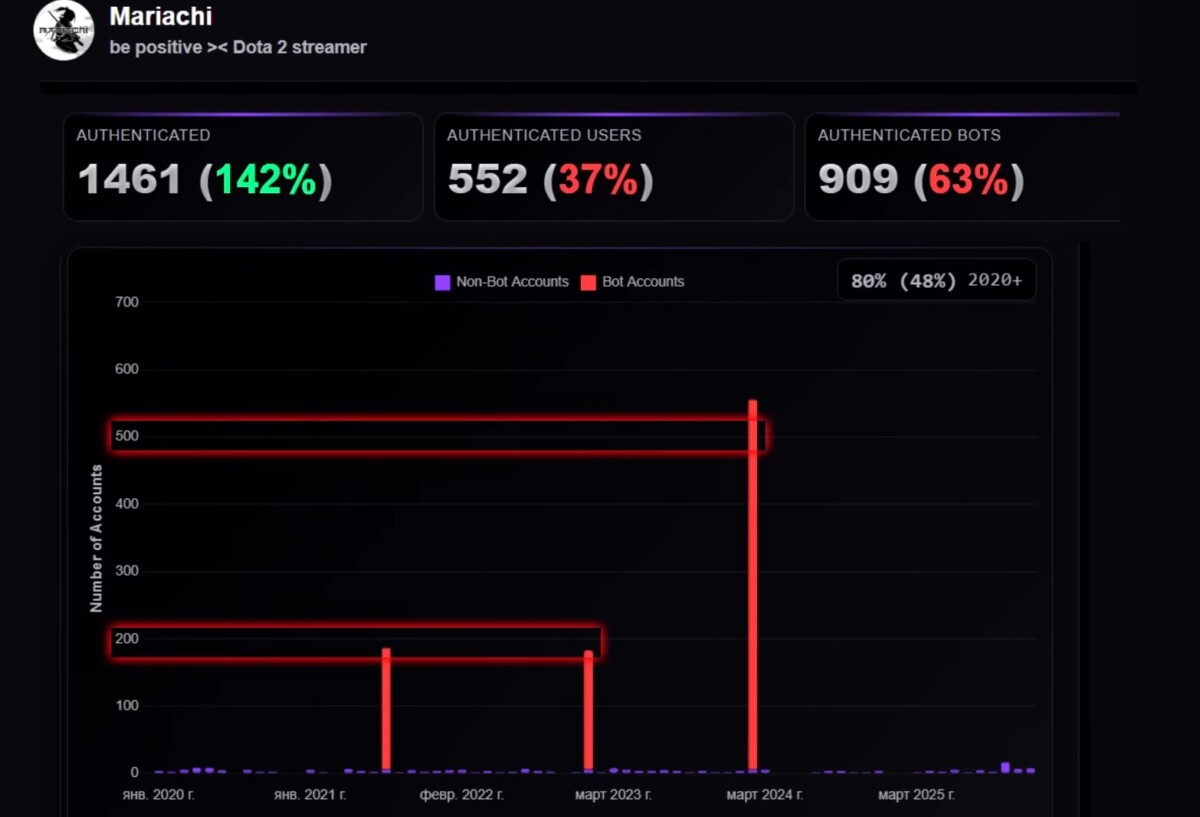Select the Authenticated Users 552 card
1200x817 pixels.
(613, 166)
